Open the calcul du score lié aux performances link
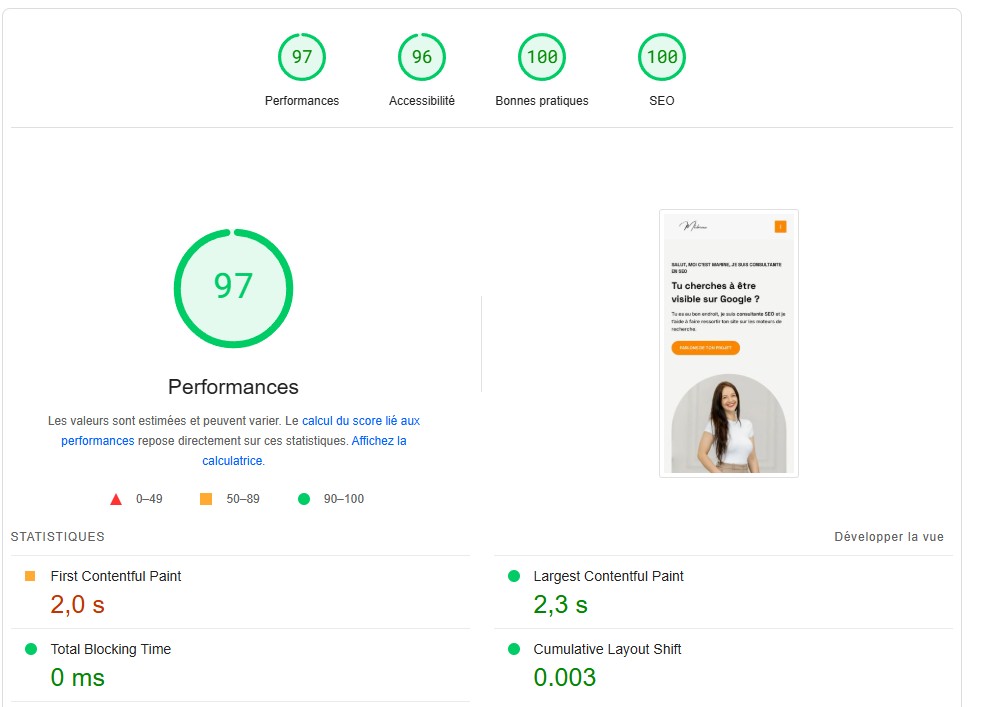Screen dimensions: 981x707 coord(360,421)
